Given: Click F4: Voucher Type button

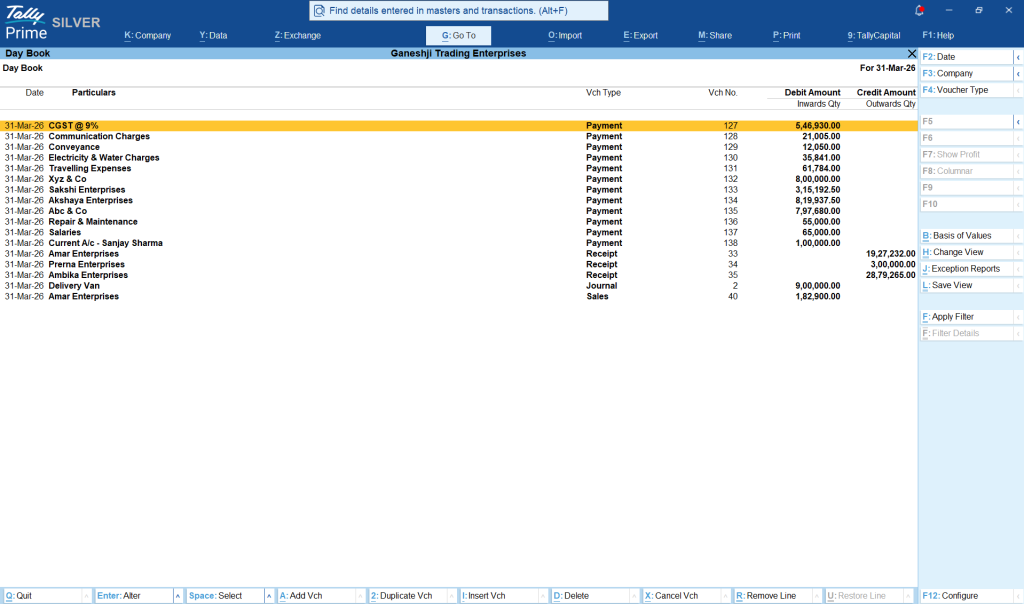Looking at the screenshot, I should [967, 89].
